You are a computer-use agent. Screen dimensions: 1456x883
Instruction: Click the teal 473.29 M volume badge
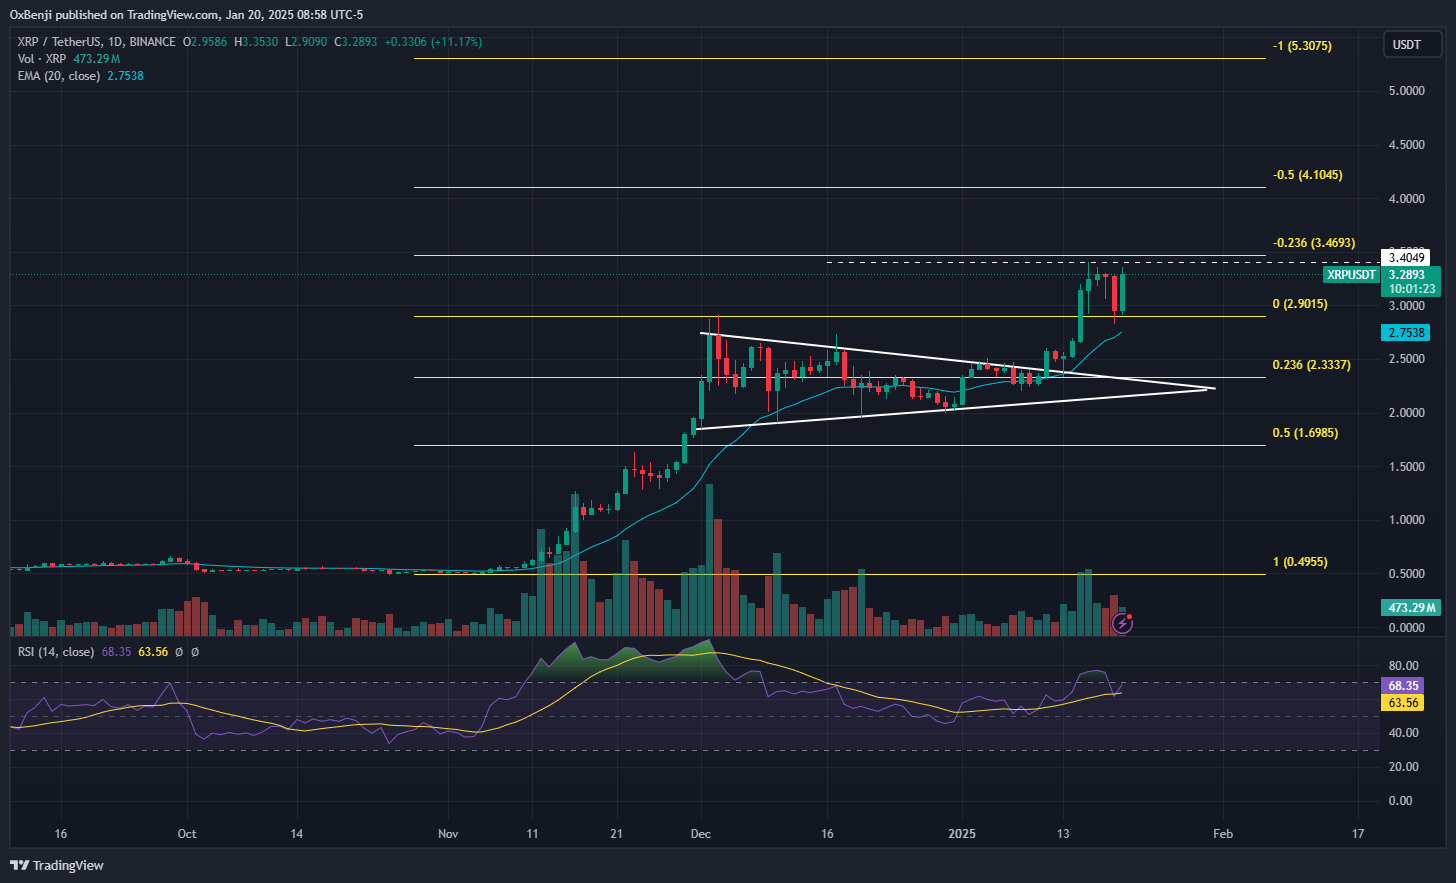click(x=1410, y=607)
